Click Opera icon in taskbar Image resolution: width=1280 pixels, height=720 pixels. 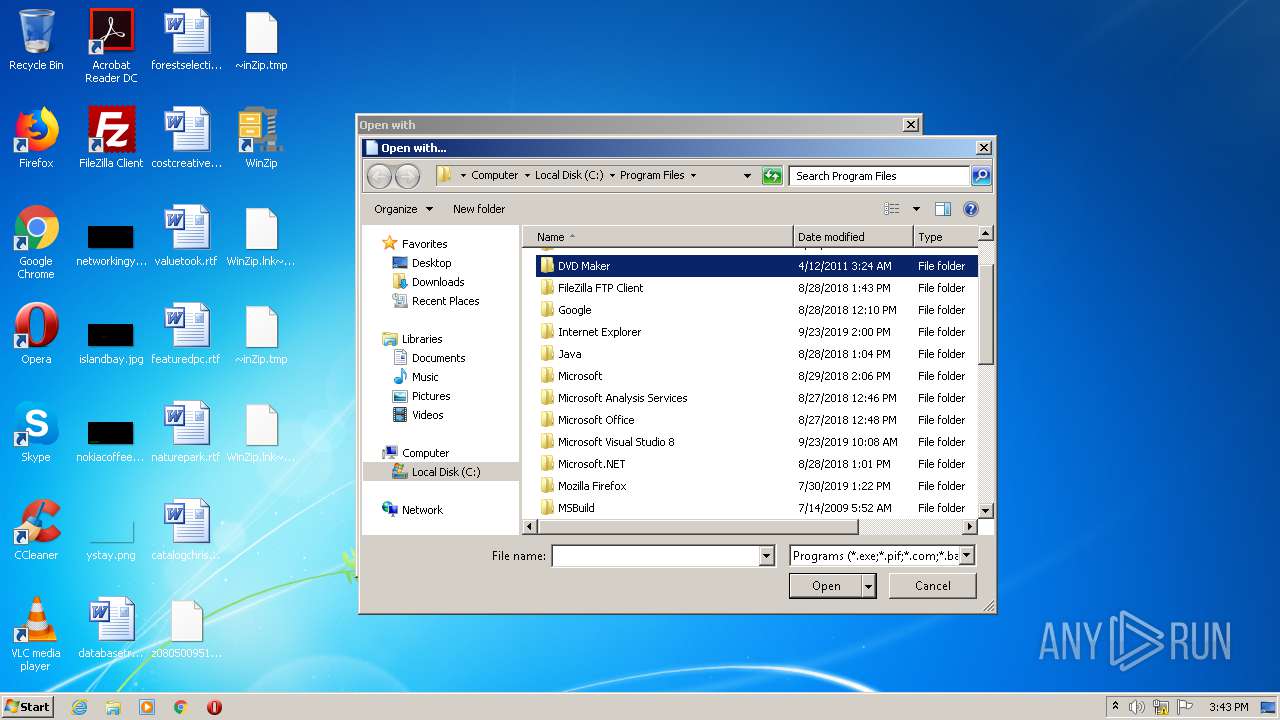coord(214,707)
